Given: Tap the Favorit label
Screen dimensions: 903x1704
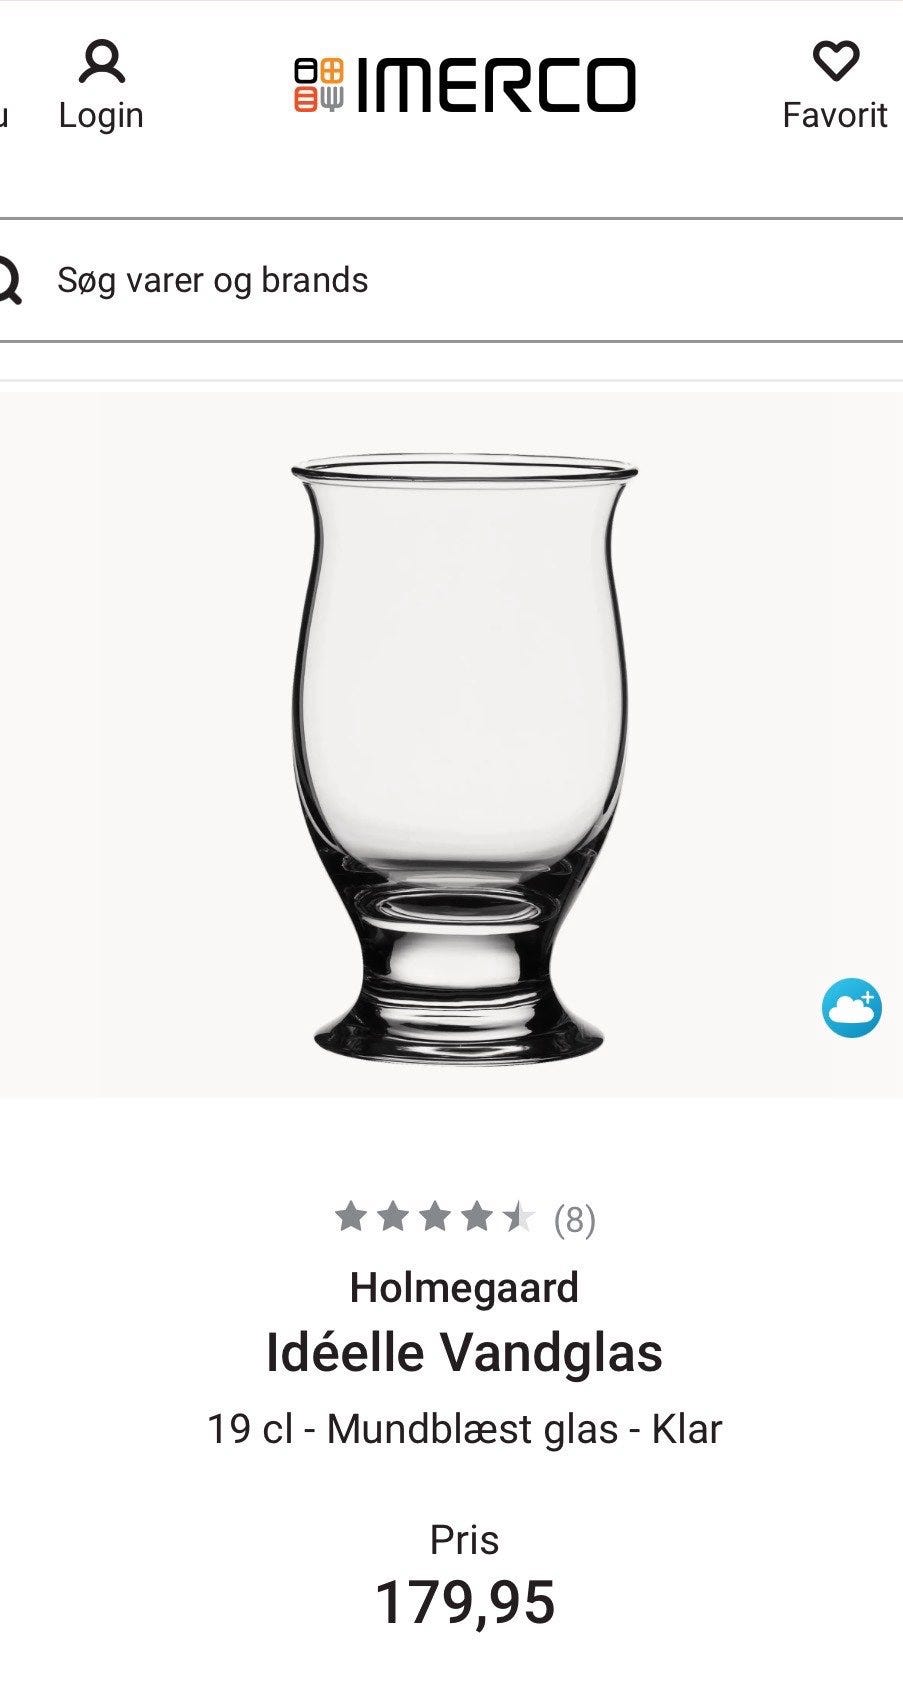Looking at the screenshot, I should click(835, 116).
